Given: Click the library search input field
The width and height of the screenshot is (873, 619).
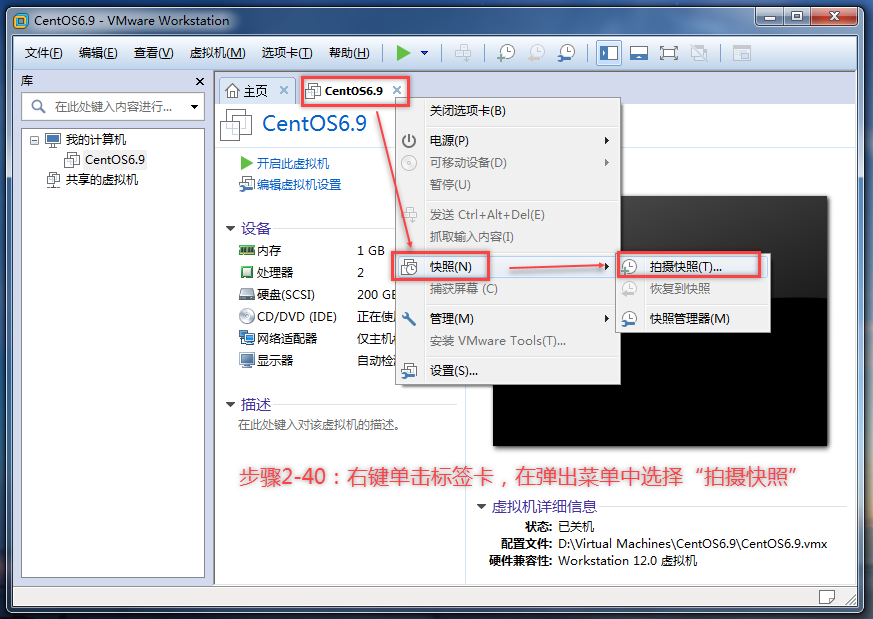Looking at the screenshot, I should [x=113, y=106].
